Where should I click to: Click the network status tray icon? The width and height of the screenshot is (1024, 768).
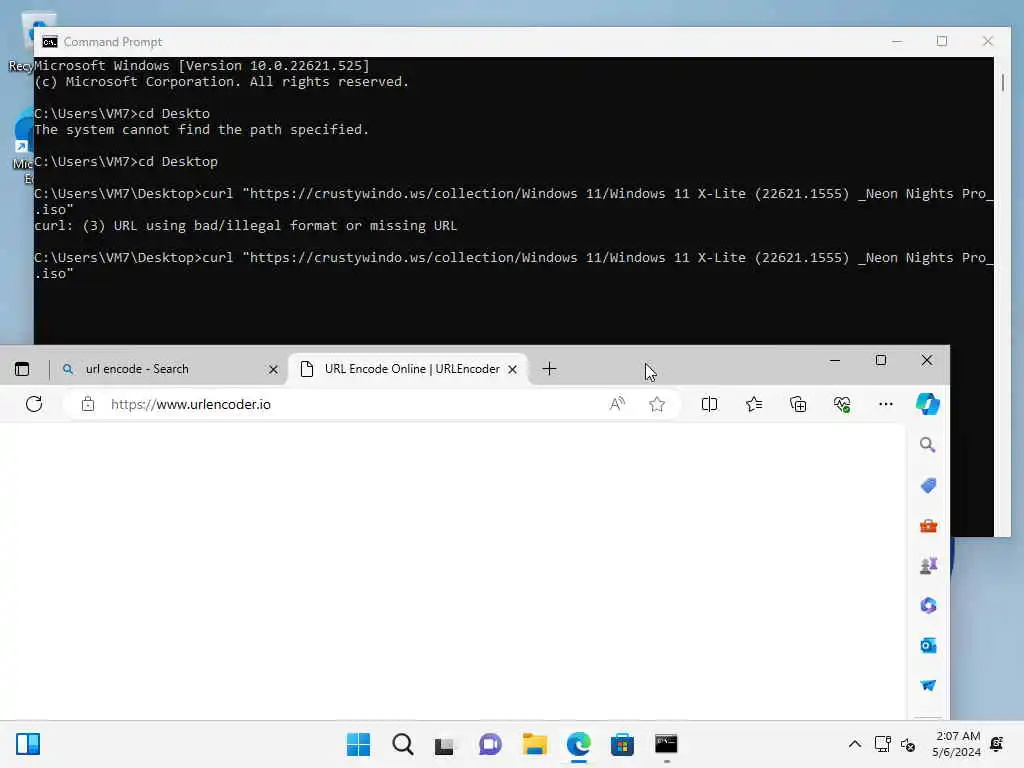pyautogui.click(x=882, y=744)
